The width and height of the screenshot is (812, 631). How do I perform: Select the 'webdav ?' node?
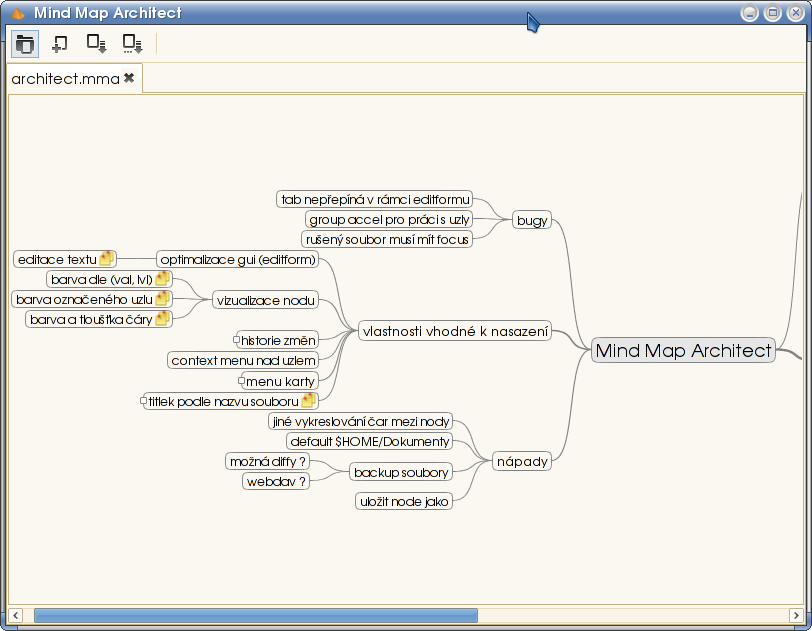tap(276, 481)
